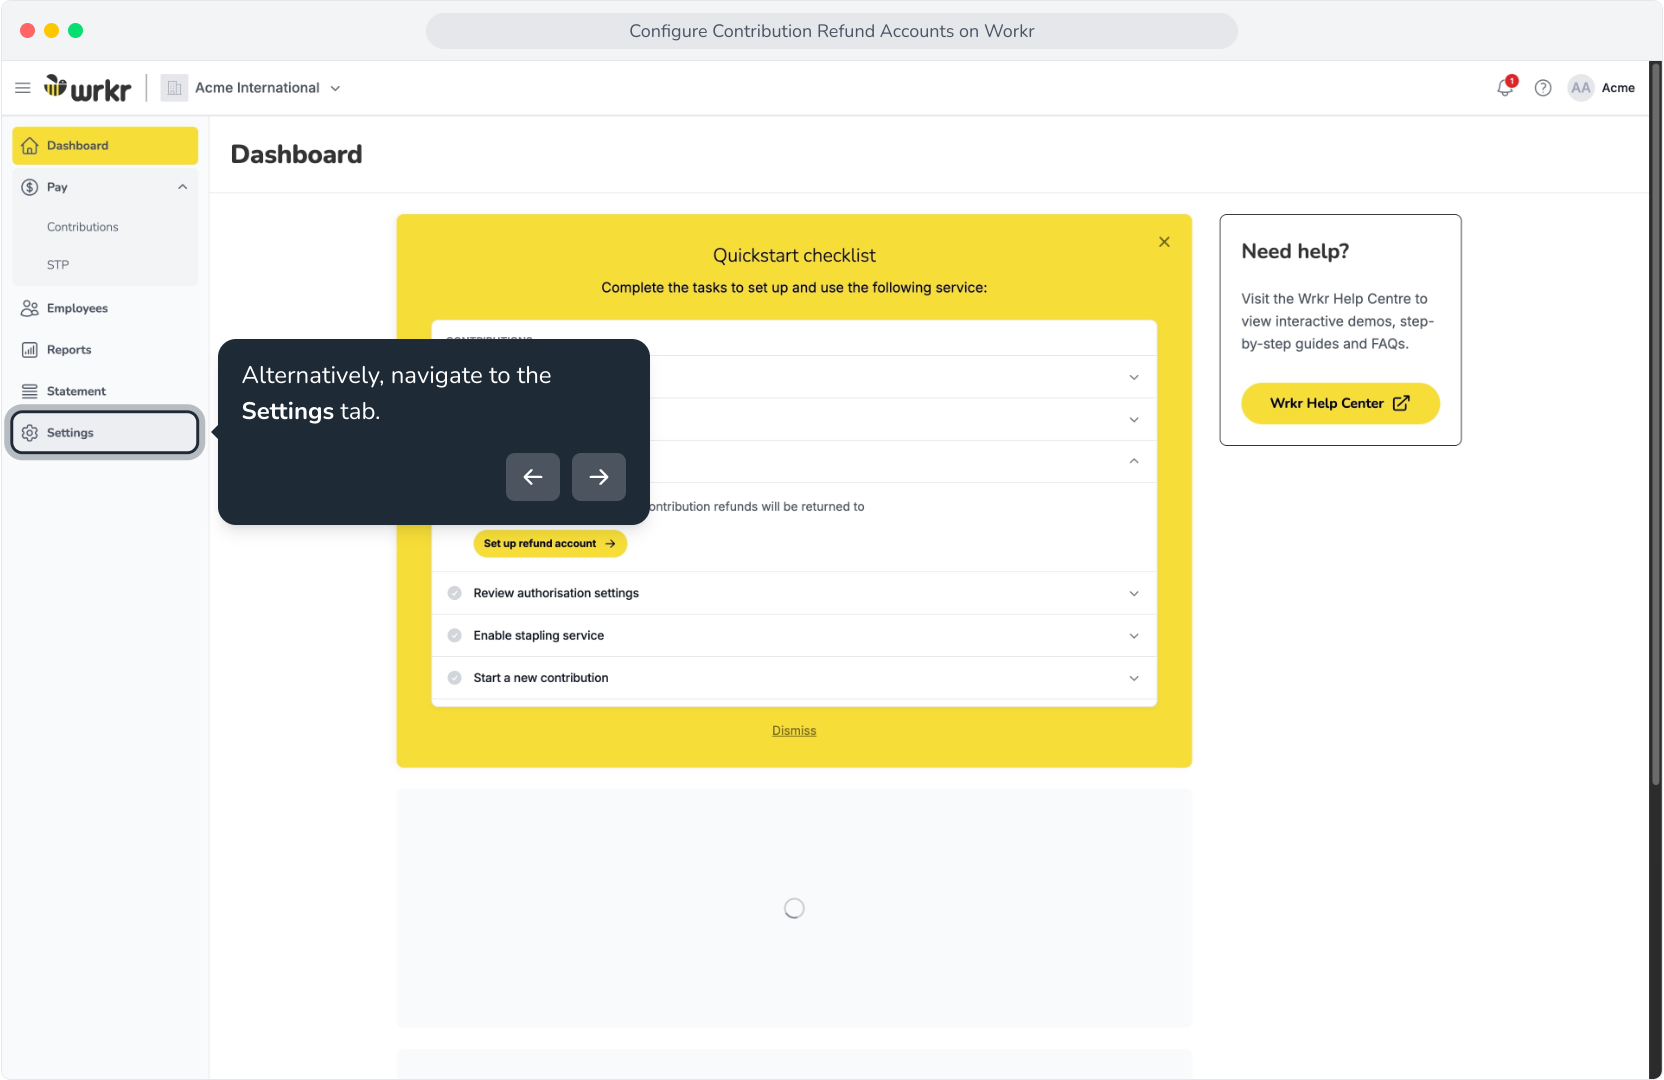Click the Set up refund account button
Viewport: 1664px width, 1080px height.
550,544
